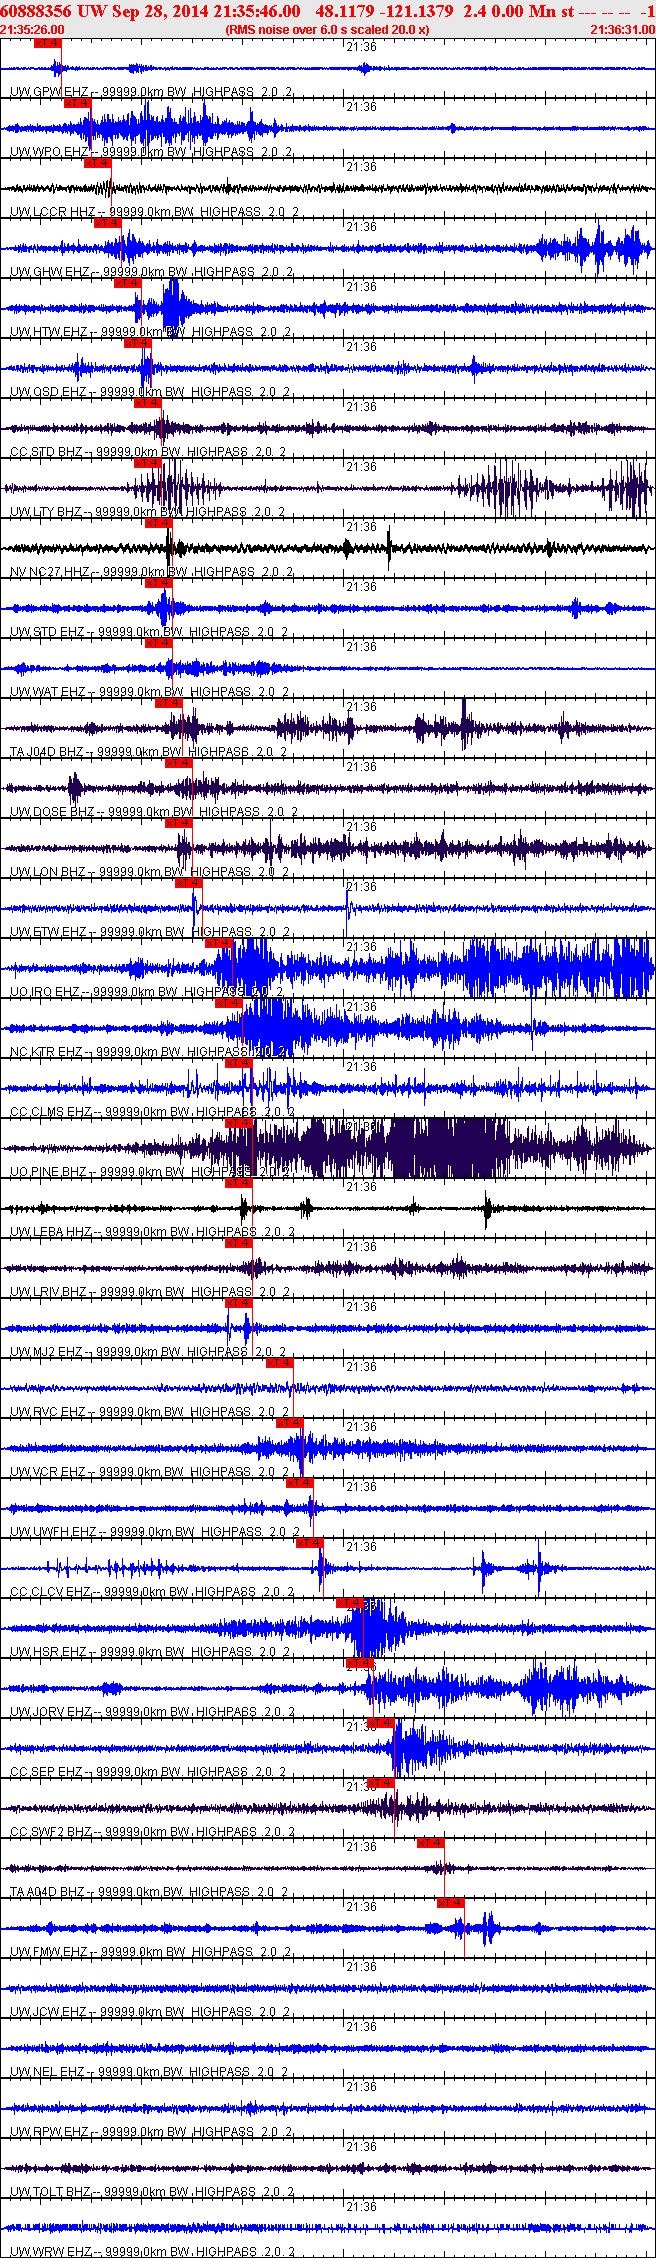This screenshot has height=2258, width=656.
Task: Click the red pick marker on UW.WPO trace
Action: point(77,103)
